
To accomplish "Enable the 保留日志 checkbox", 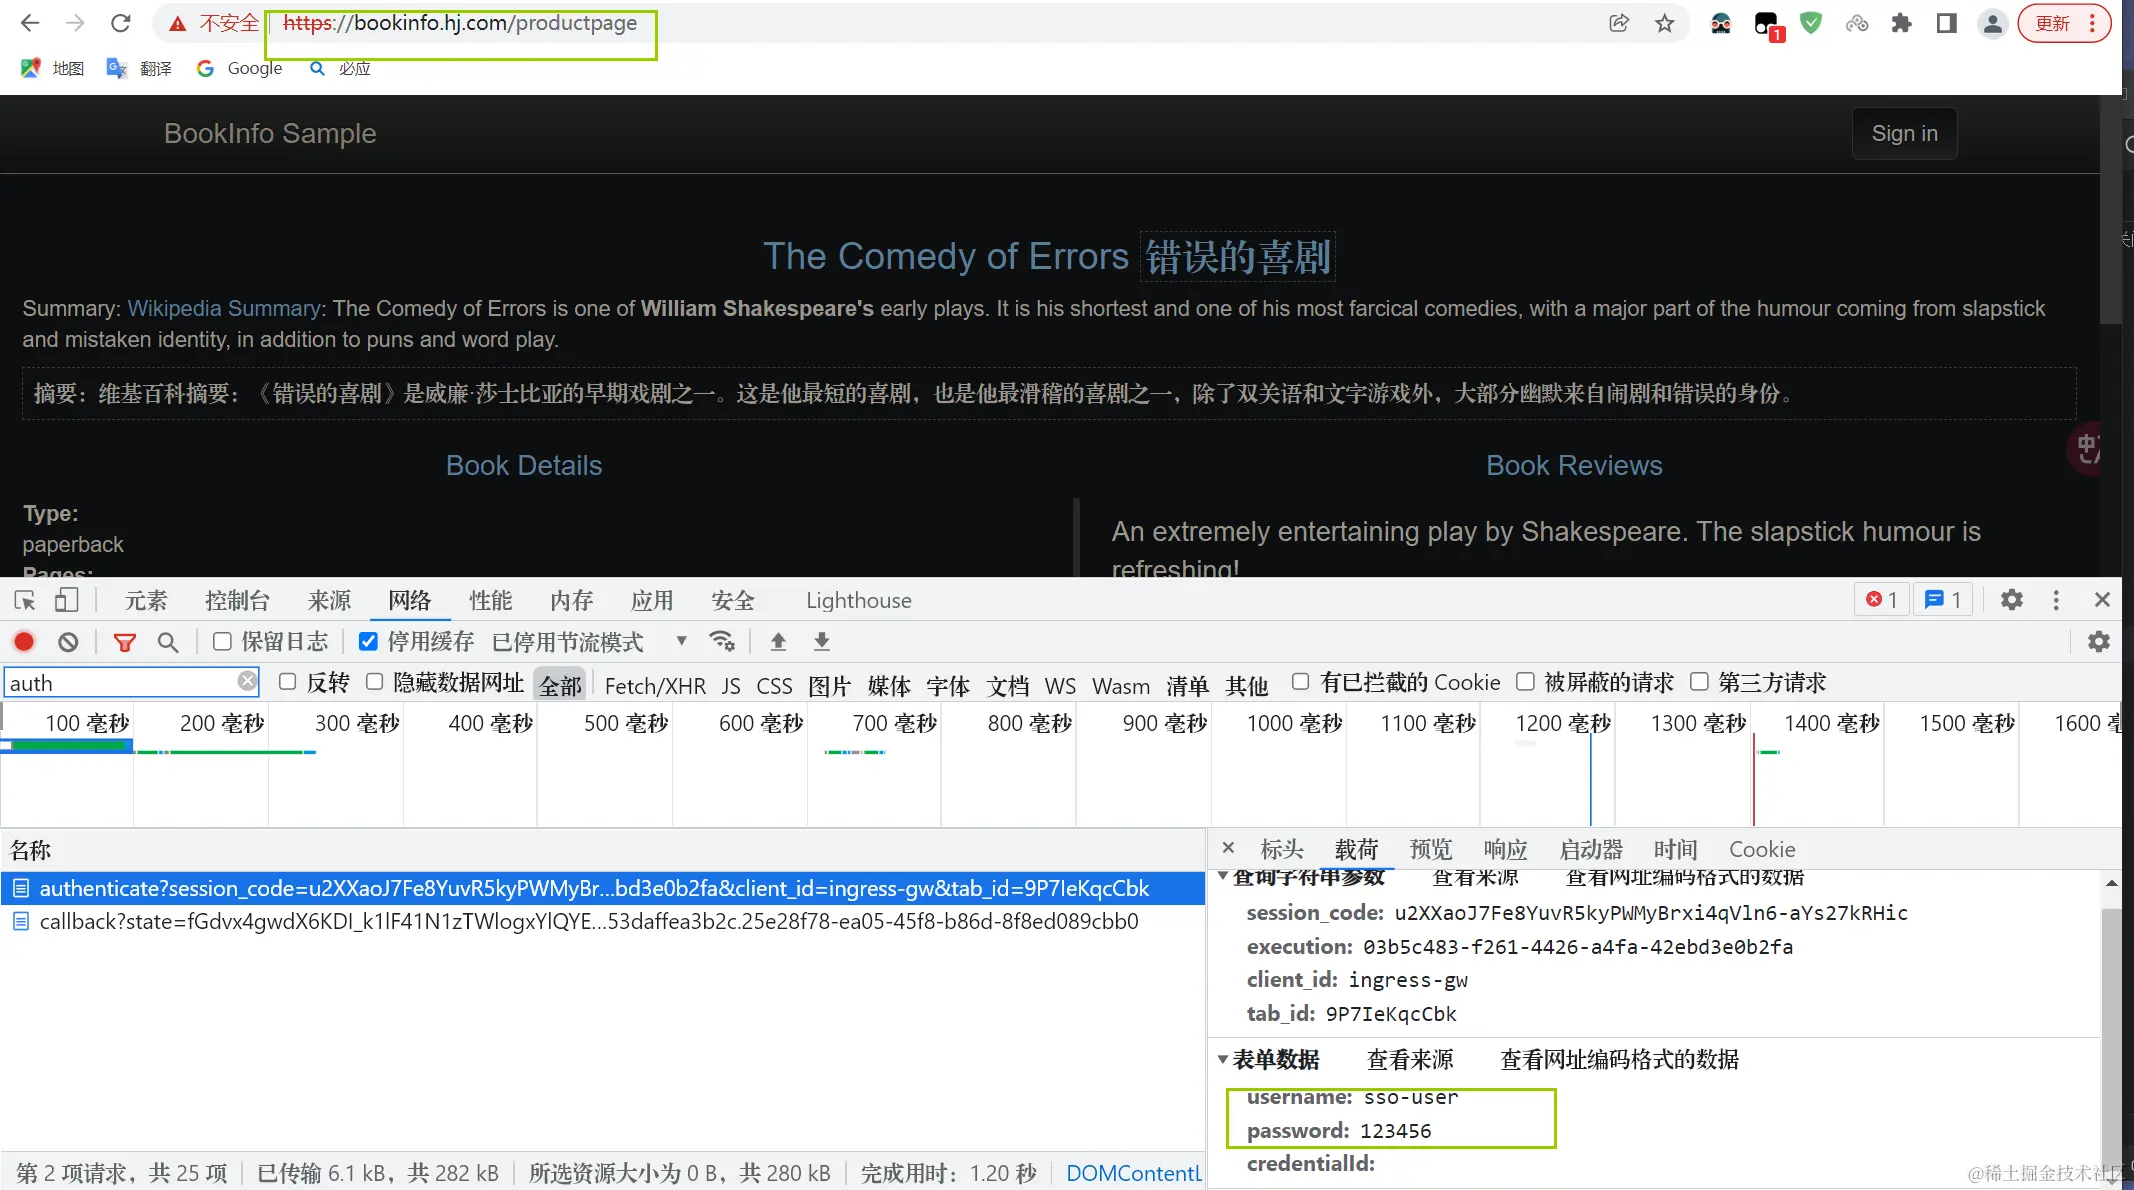I will [223, 642].
